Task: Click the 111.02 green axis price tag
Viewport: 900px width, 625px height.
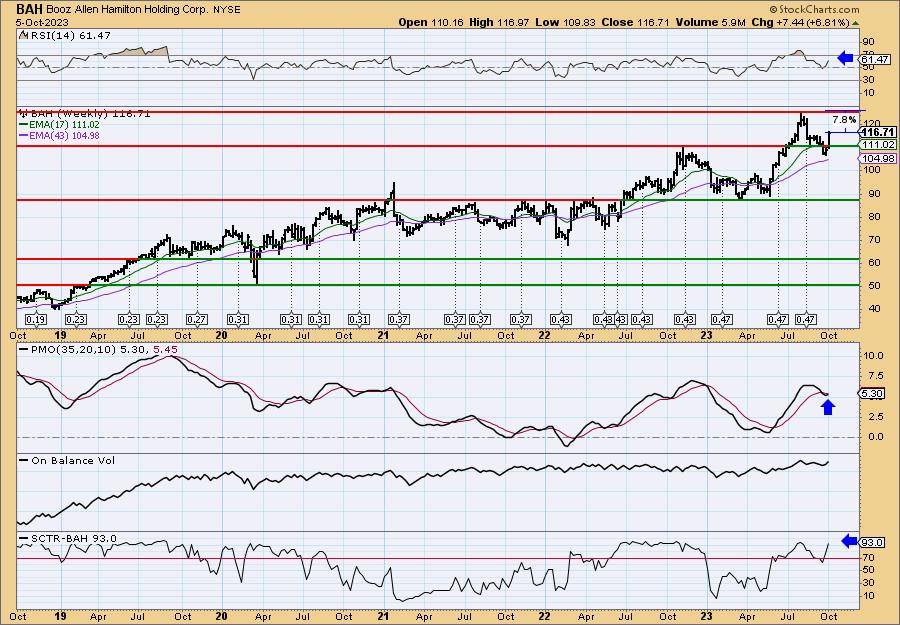Action: tap(878, 145)
